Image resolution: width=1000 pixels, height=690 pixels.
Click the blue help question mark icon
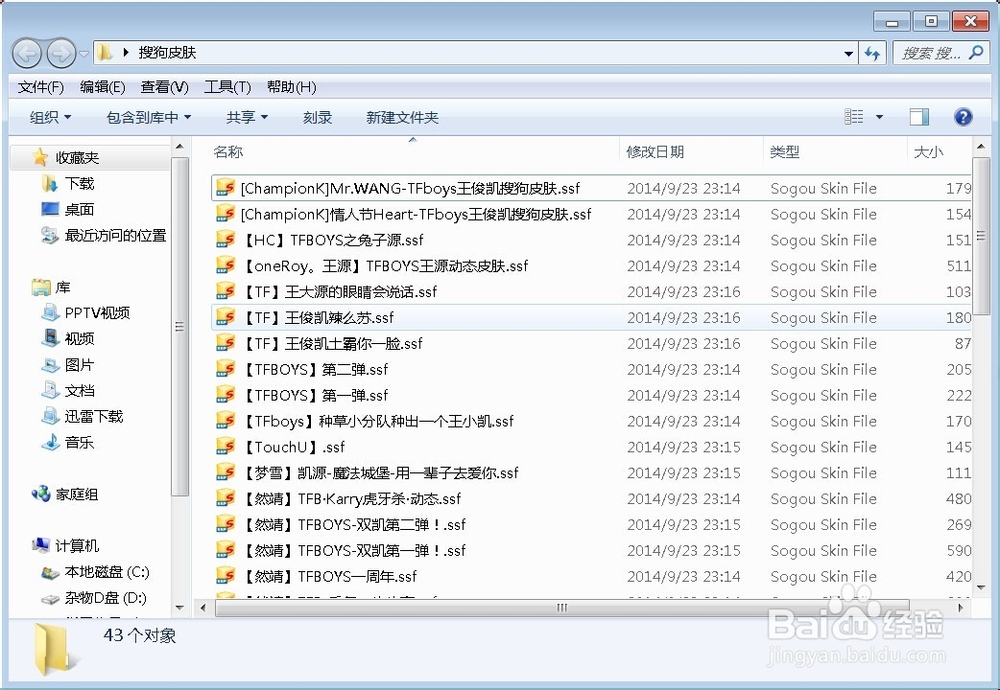click(963, 117)
